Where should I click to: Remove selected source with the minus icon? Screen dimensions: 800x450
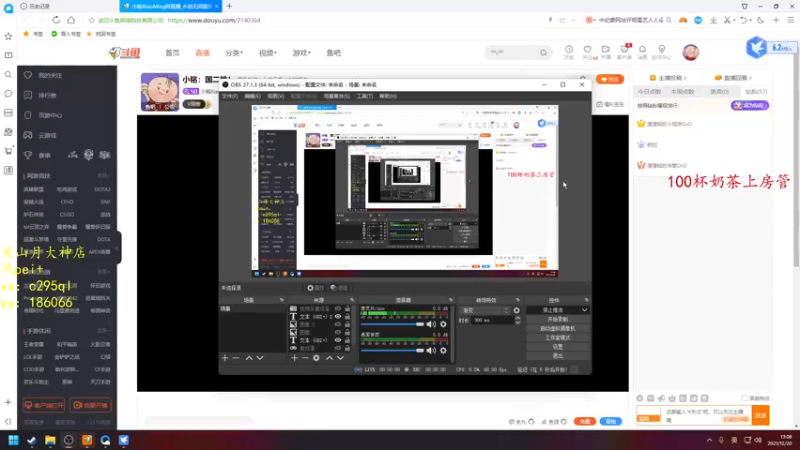(x=305, y=358)
